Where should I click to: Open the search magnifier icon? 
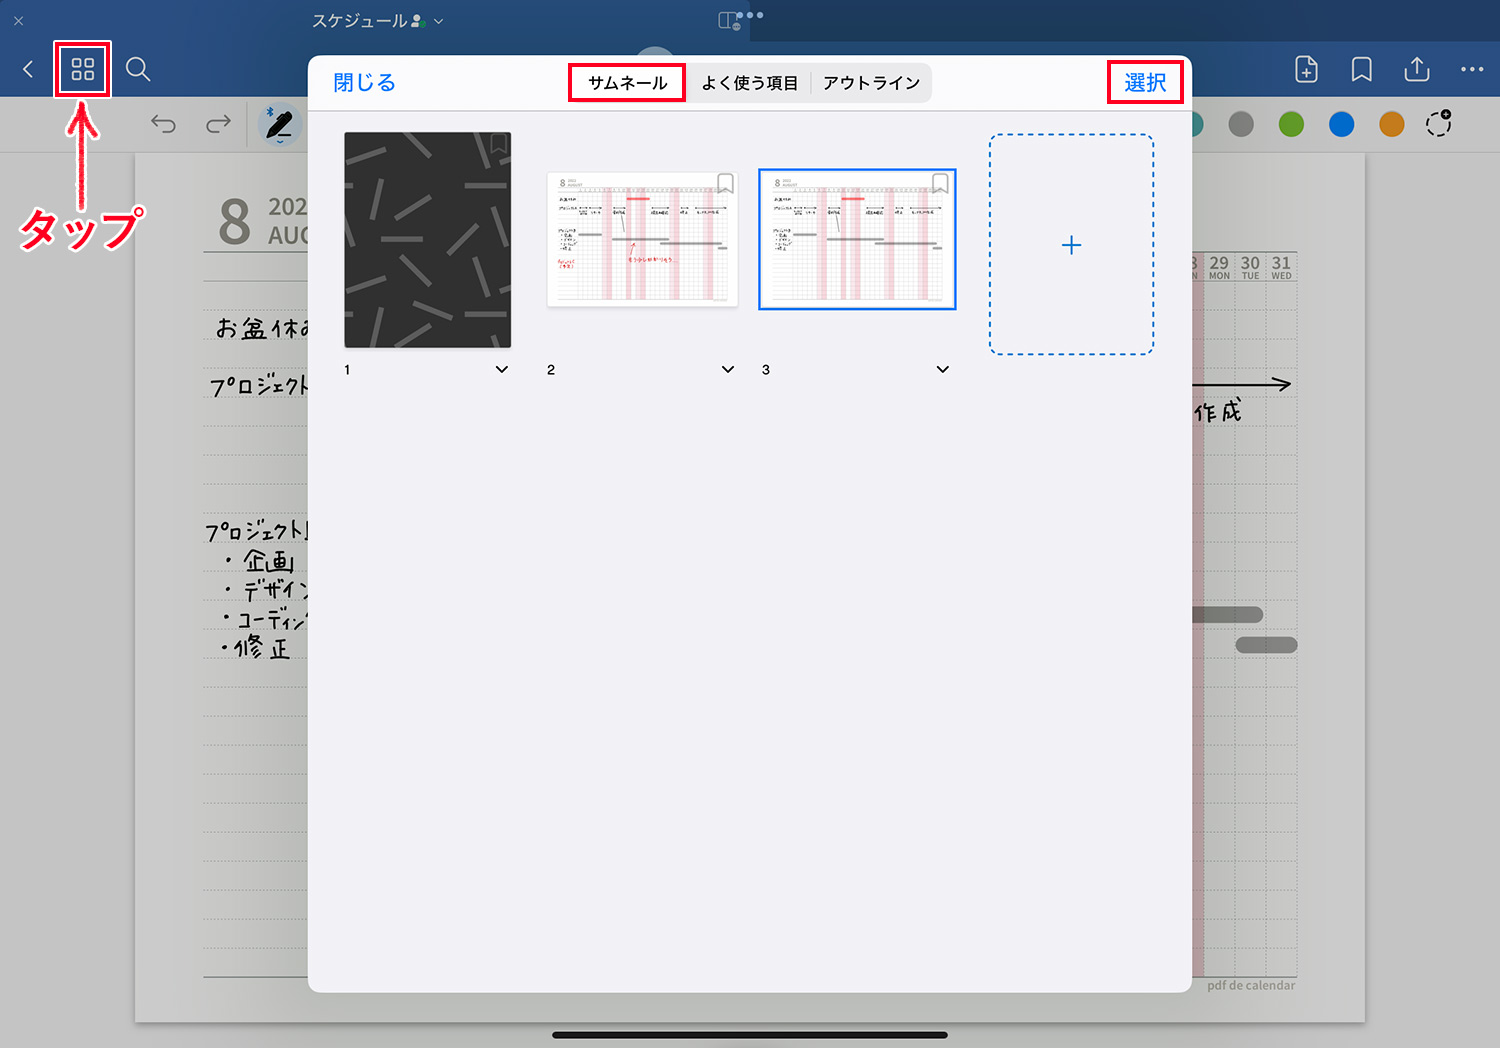[138, 69]
